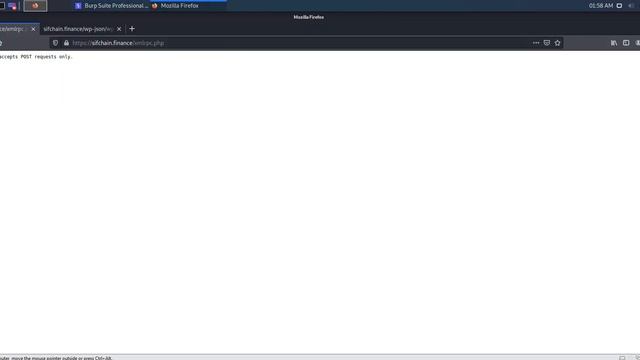Close the xmlrpc tab
The width and height of the screenshot is (640, 360).
33,29
